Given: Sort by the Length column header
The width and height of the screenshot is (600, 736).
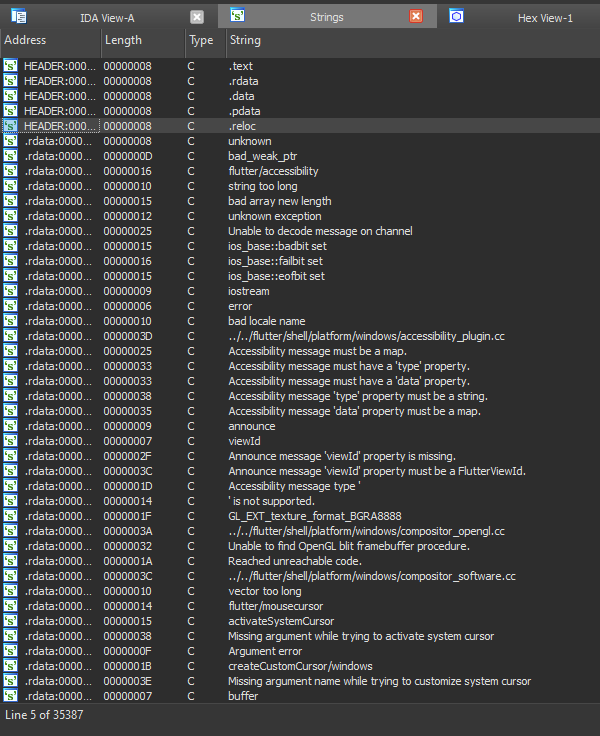Looking at the screenshot, I should pyautogui.click(x=143, y=40).
